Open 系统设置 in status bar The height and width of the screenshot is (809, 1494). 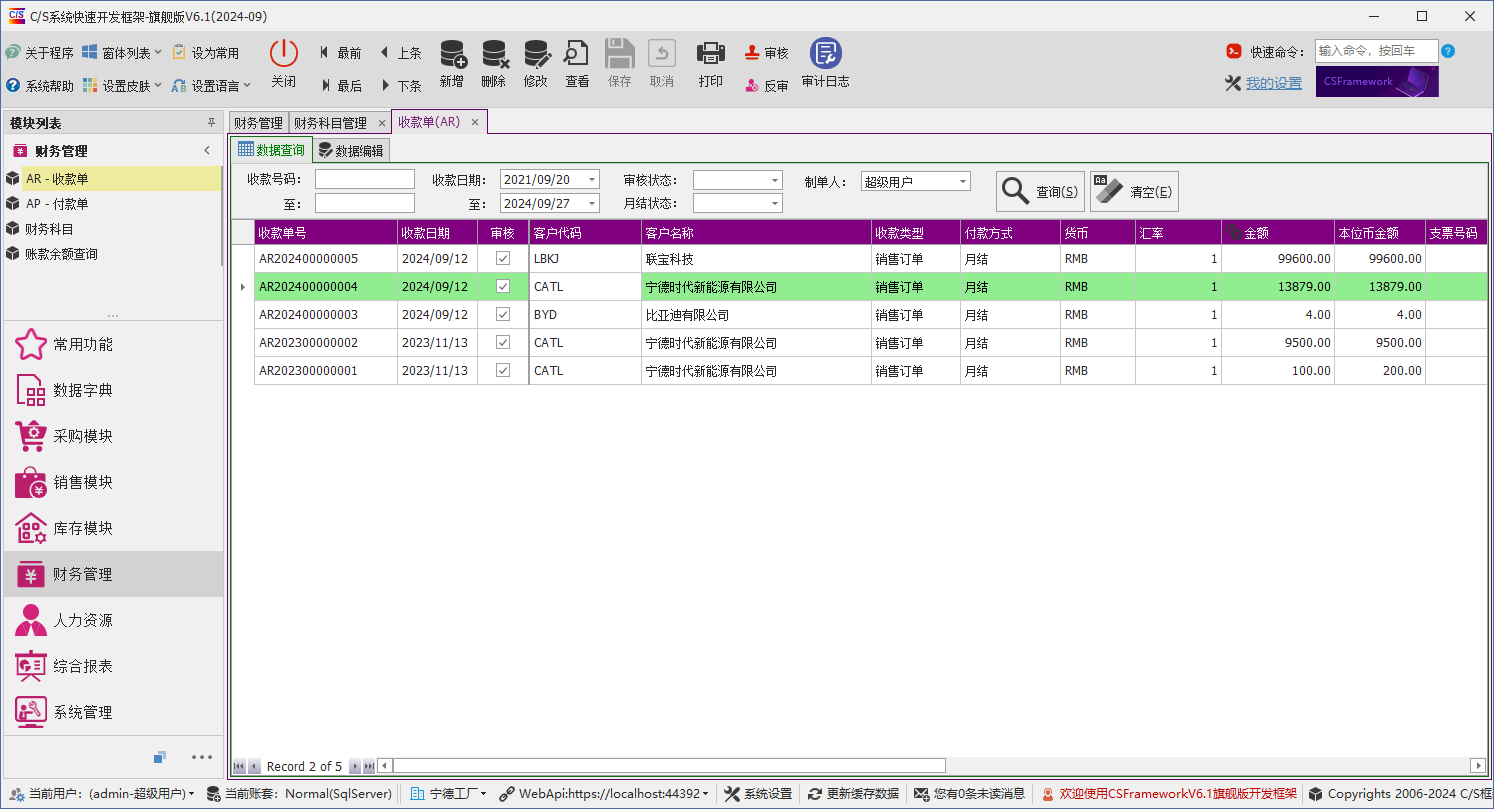(757, 794)
